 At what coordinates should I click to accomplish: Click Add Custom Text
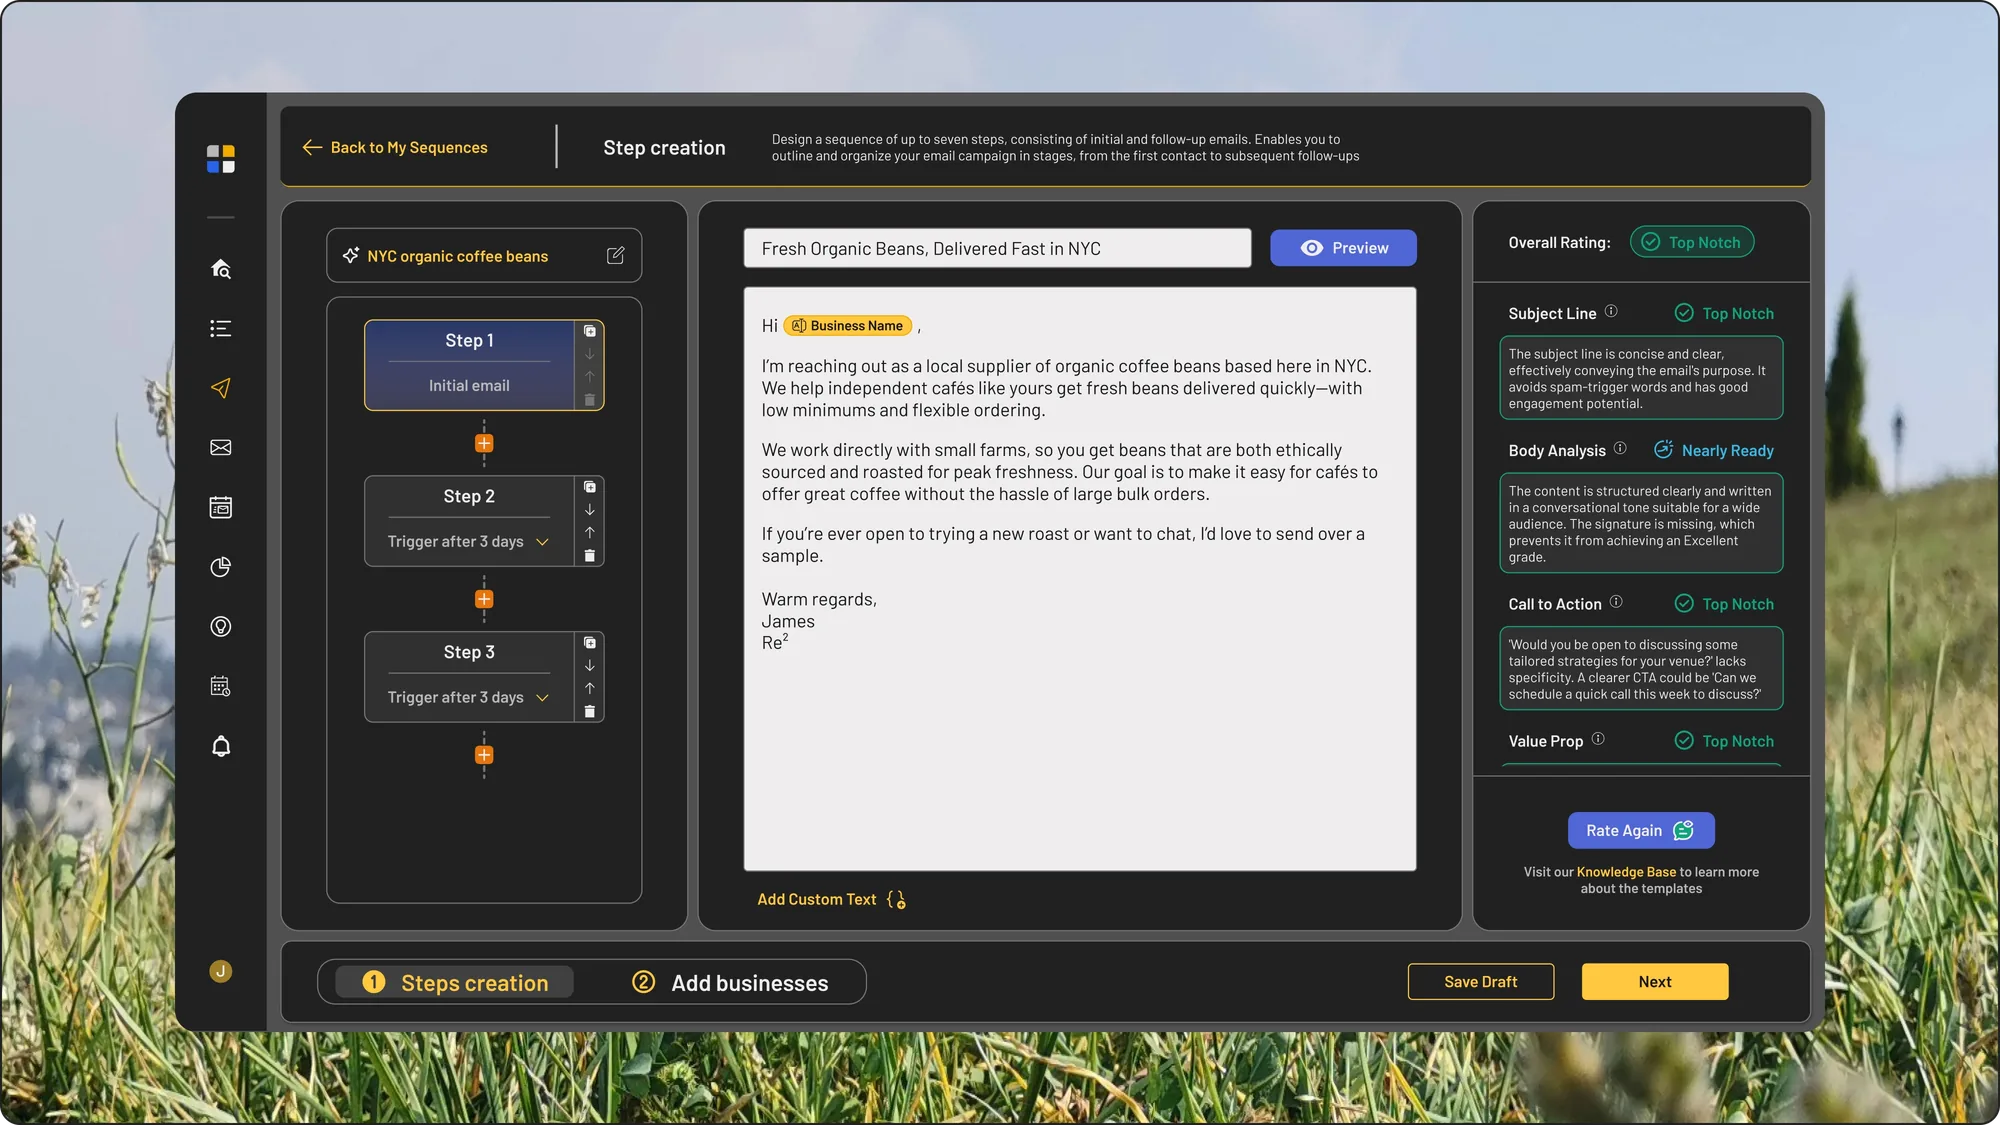coord(832,899)
